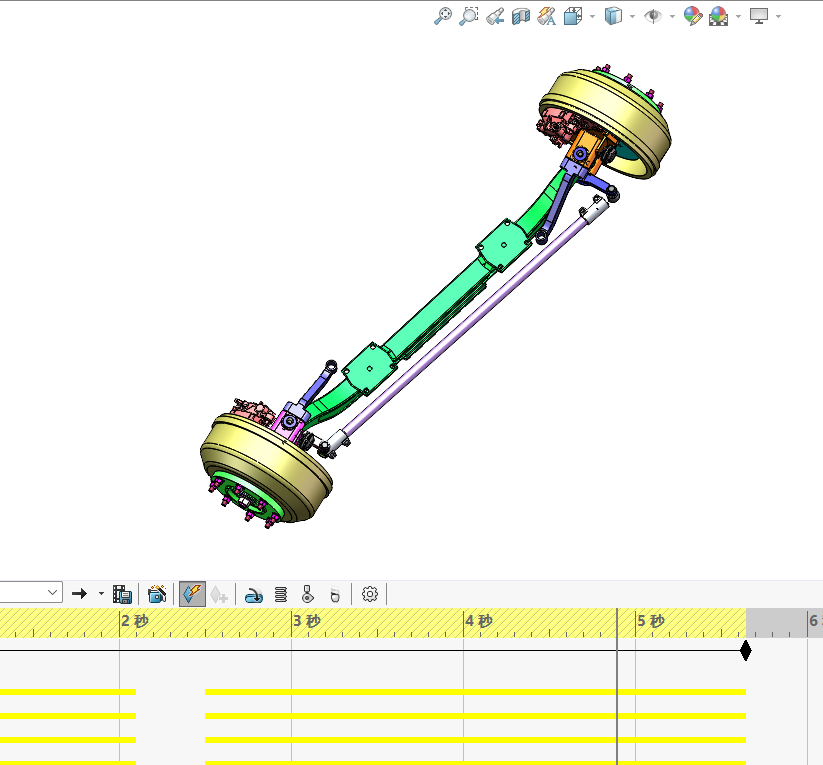Add a Contact between components

308,594
